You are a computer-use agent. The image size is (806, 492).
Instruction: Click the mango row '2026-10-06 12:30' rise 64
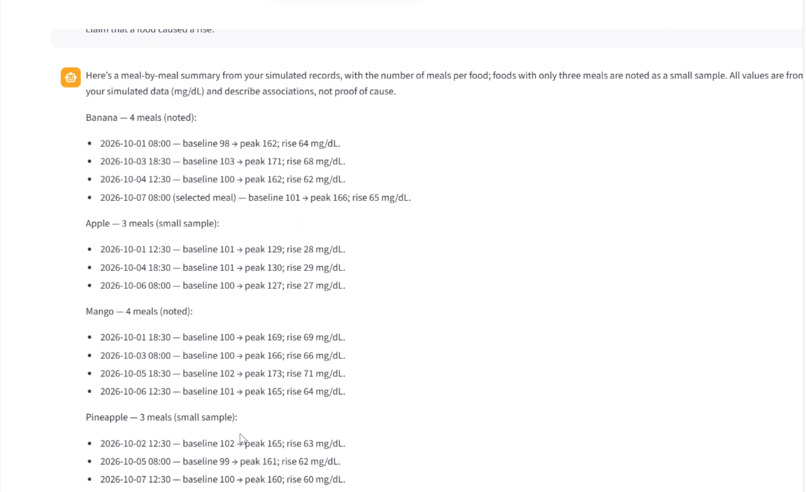click(x=223, y=391)
